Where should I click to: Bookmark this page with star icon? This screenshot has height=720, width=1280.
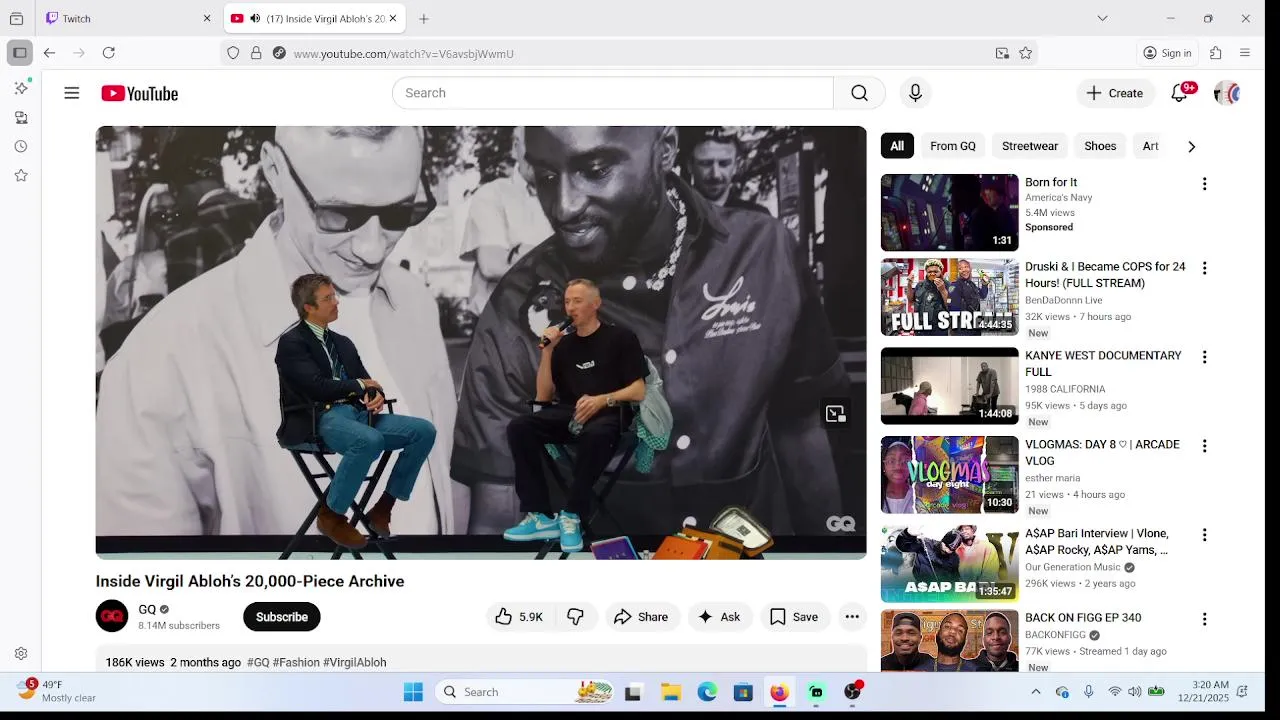(1025, 53)
